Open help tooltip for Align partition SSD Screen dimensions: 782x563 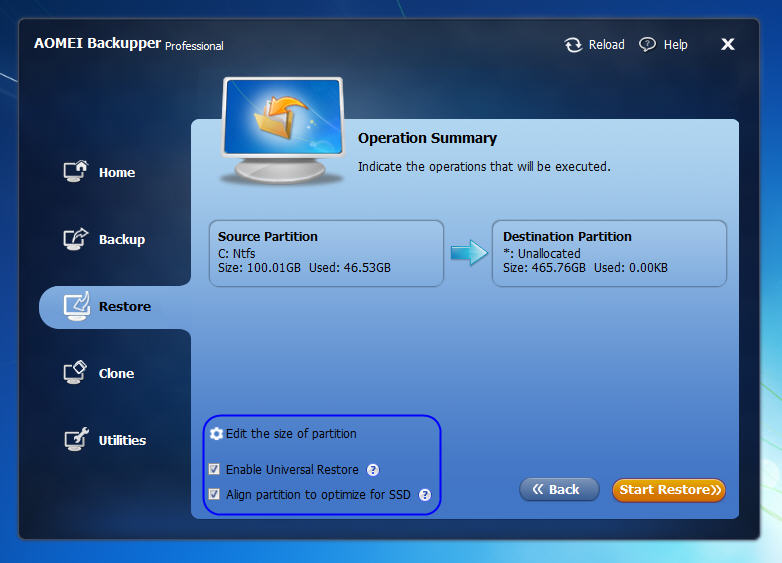[425, 495]
